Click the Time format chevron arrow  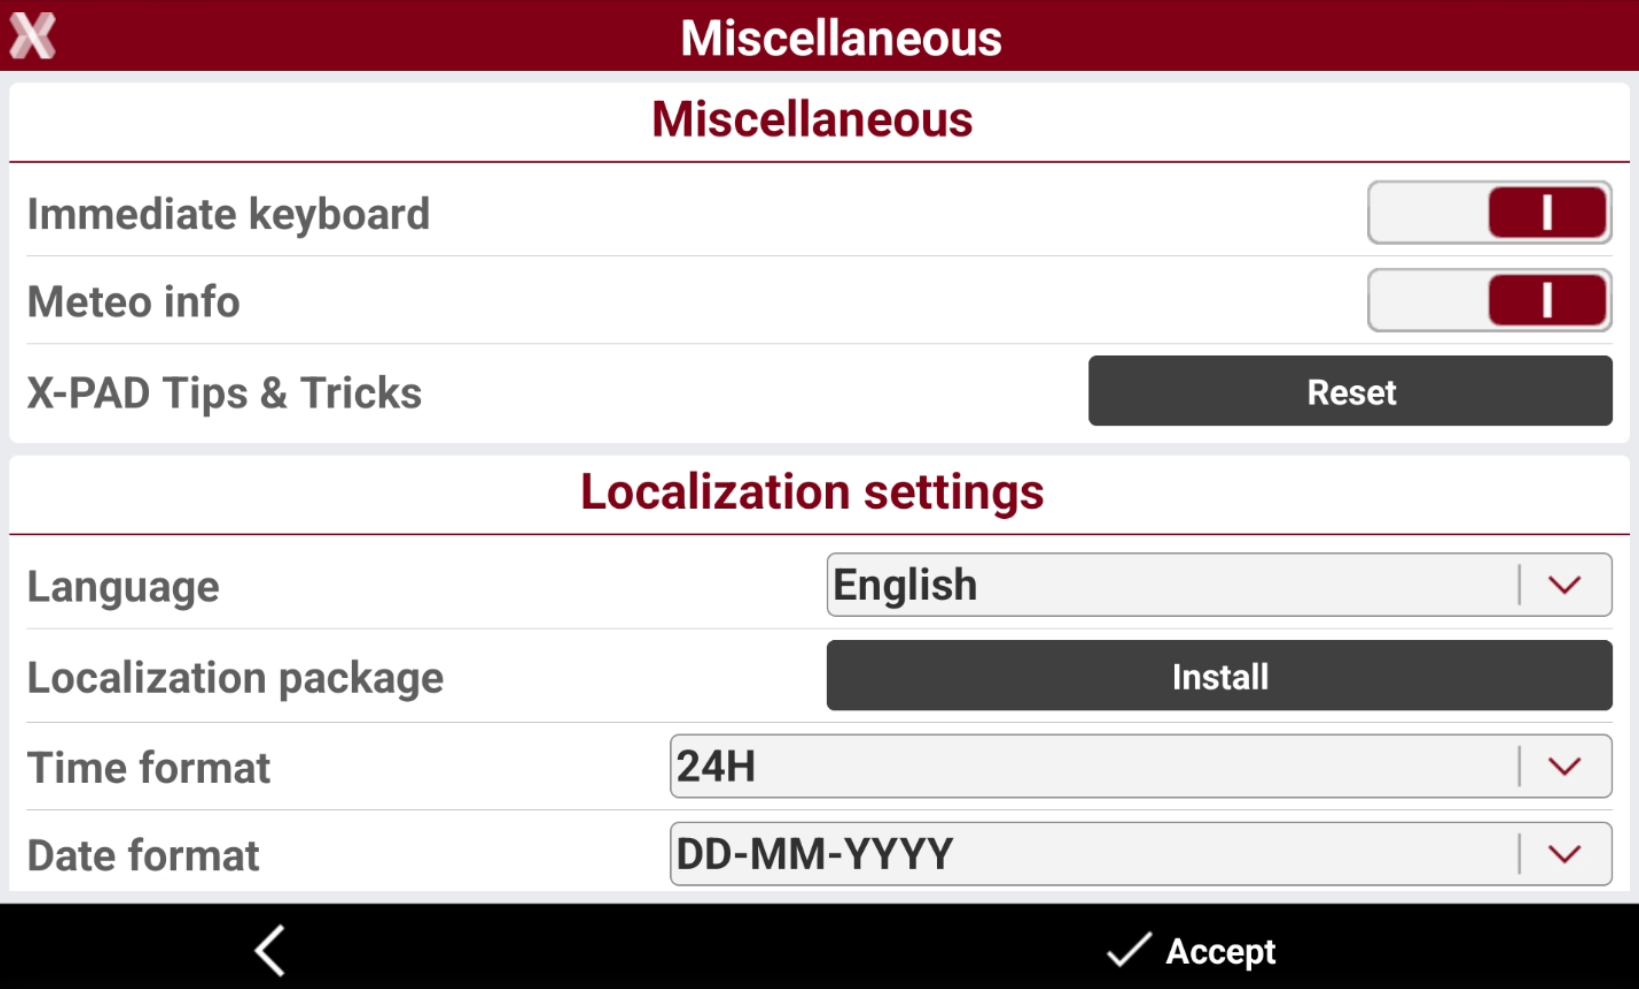[x=1565, y=767]
